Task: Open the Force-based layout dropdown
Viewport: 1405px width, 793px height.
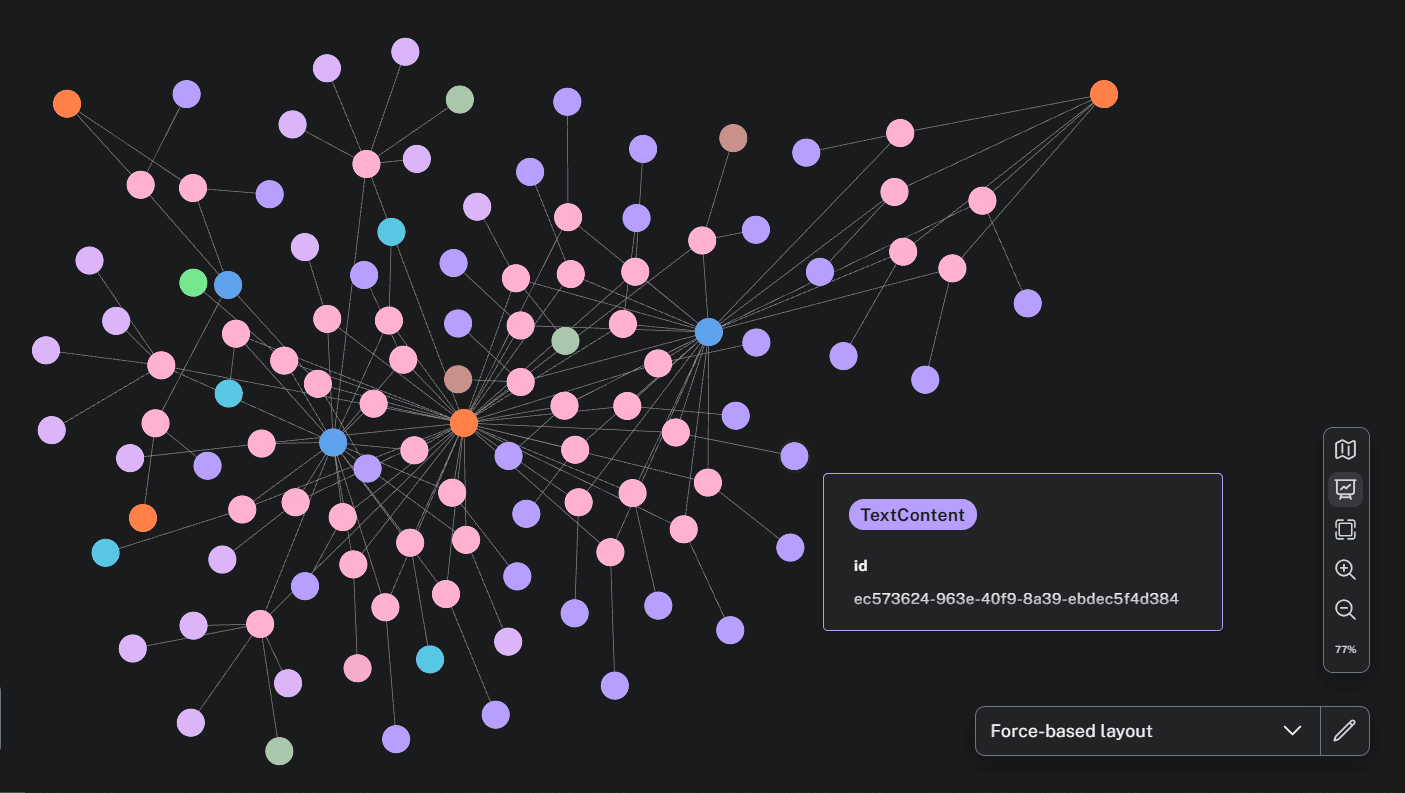Action: click(x=1147, y=731)
